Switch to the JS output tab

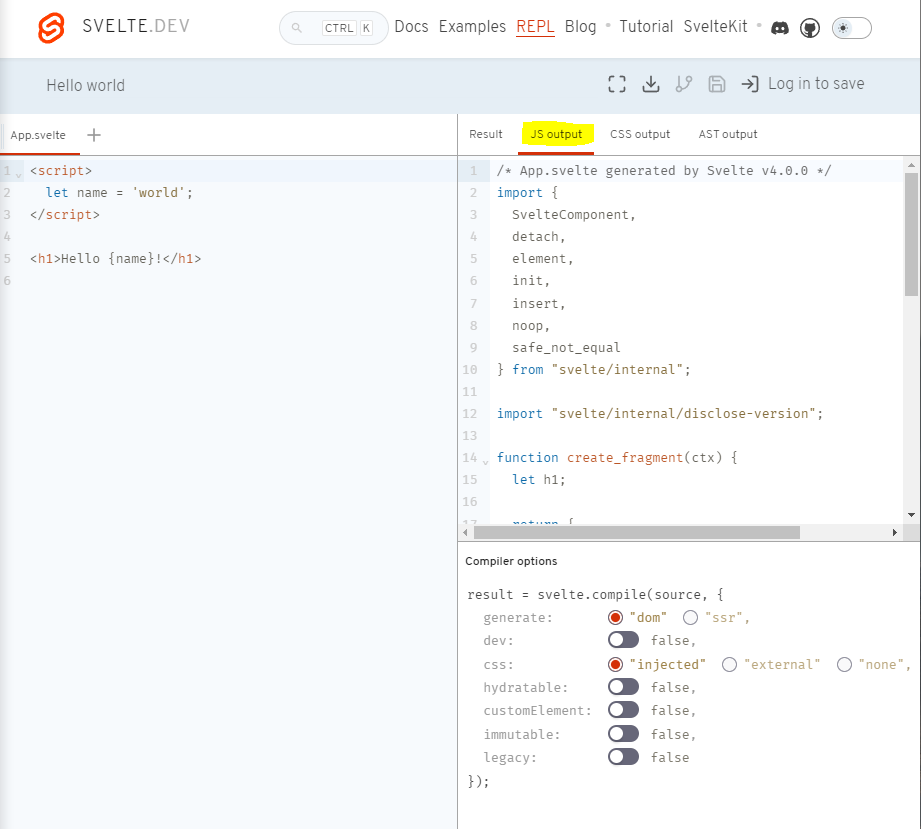point(556,134)
